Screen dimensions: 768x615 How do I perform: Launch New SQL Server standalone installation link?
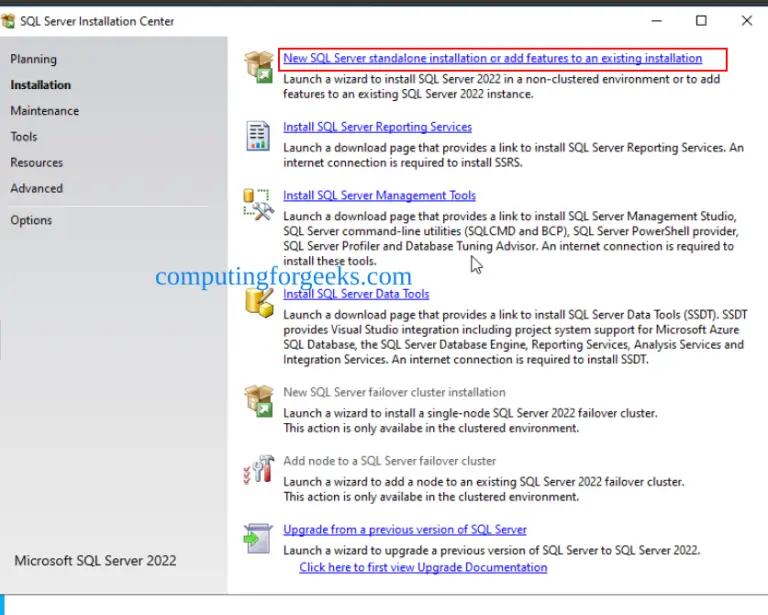tap(492, 58)
